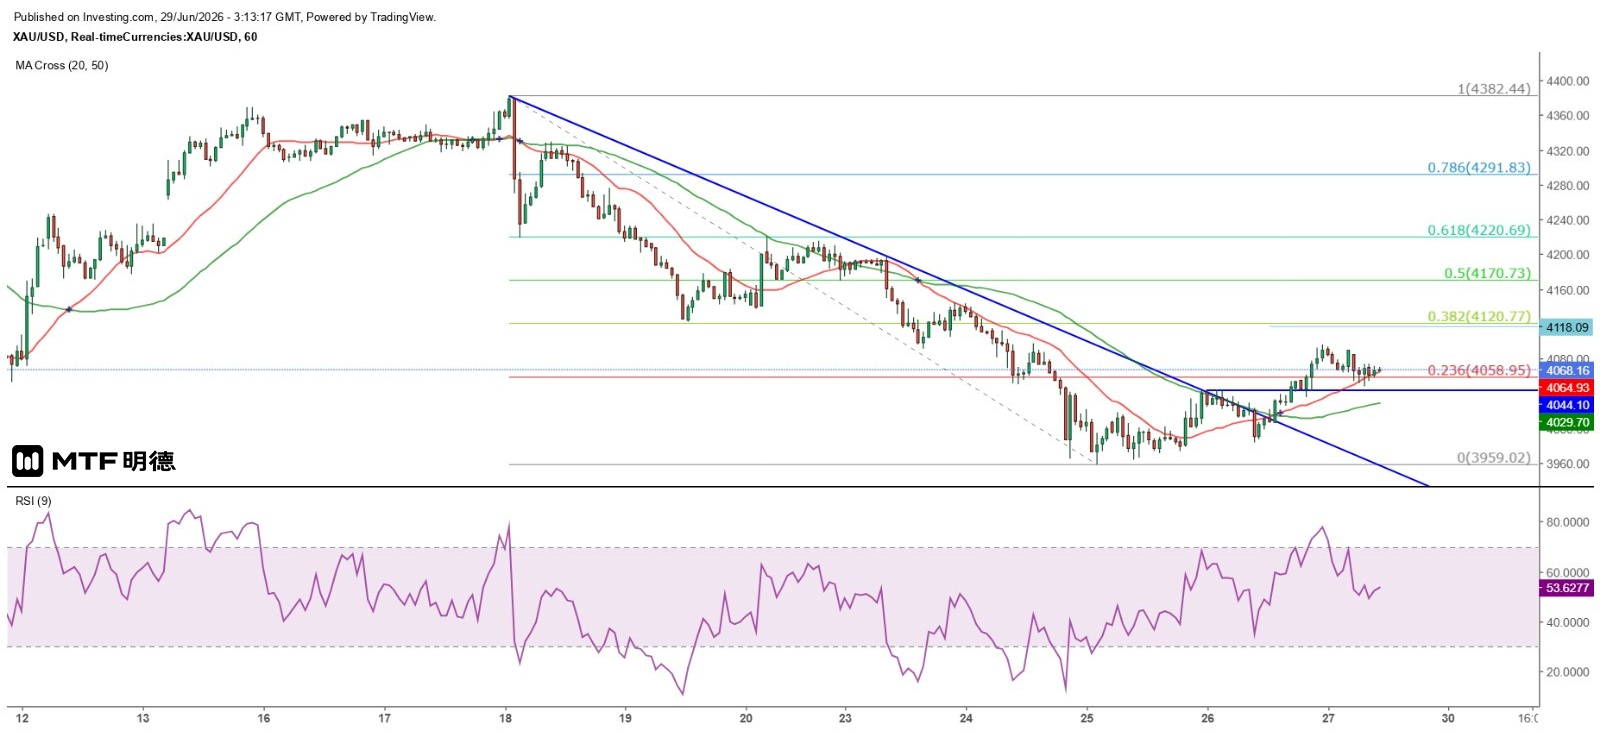Click the "Published on Investing.com" header line
The image size is (1600, 734).
tap(225, 17)
